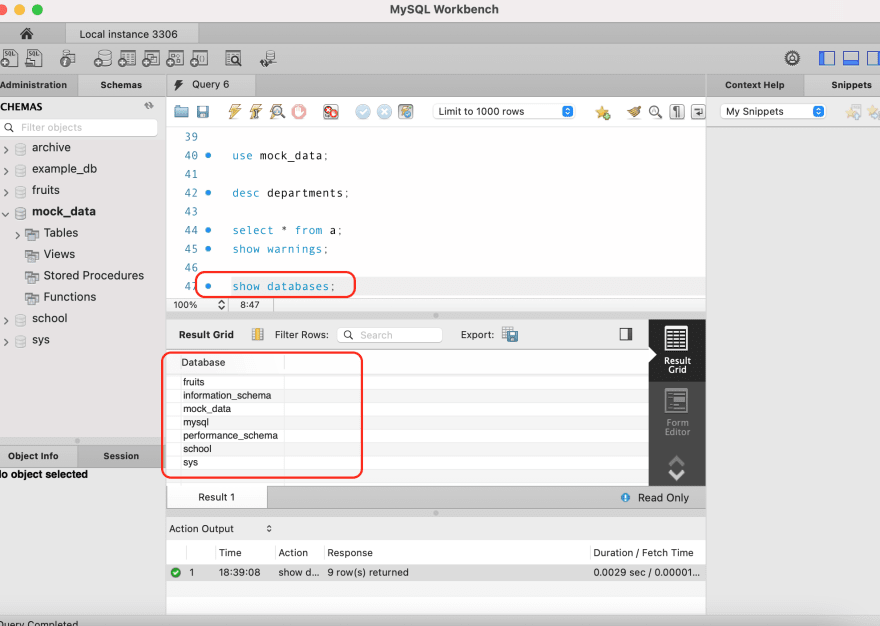Explain the current statement icon
The image size is (880, 626).
pyautogui.click(x=277, y=111)
